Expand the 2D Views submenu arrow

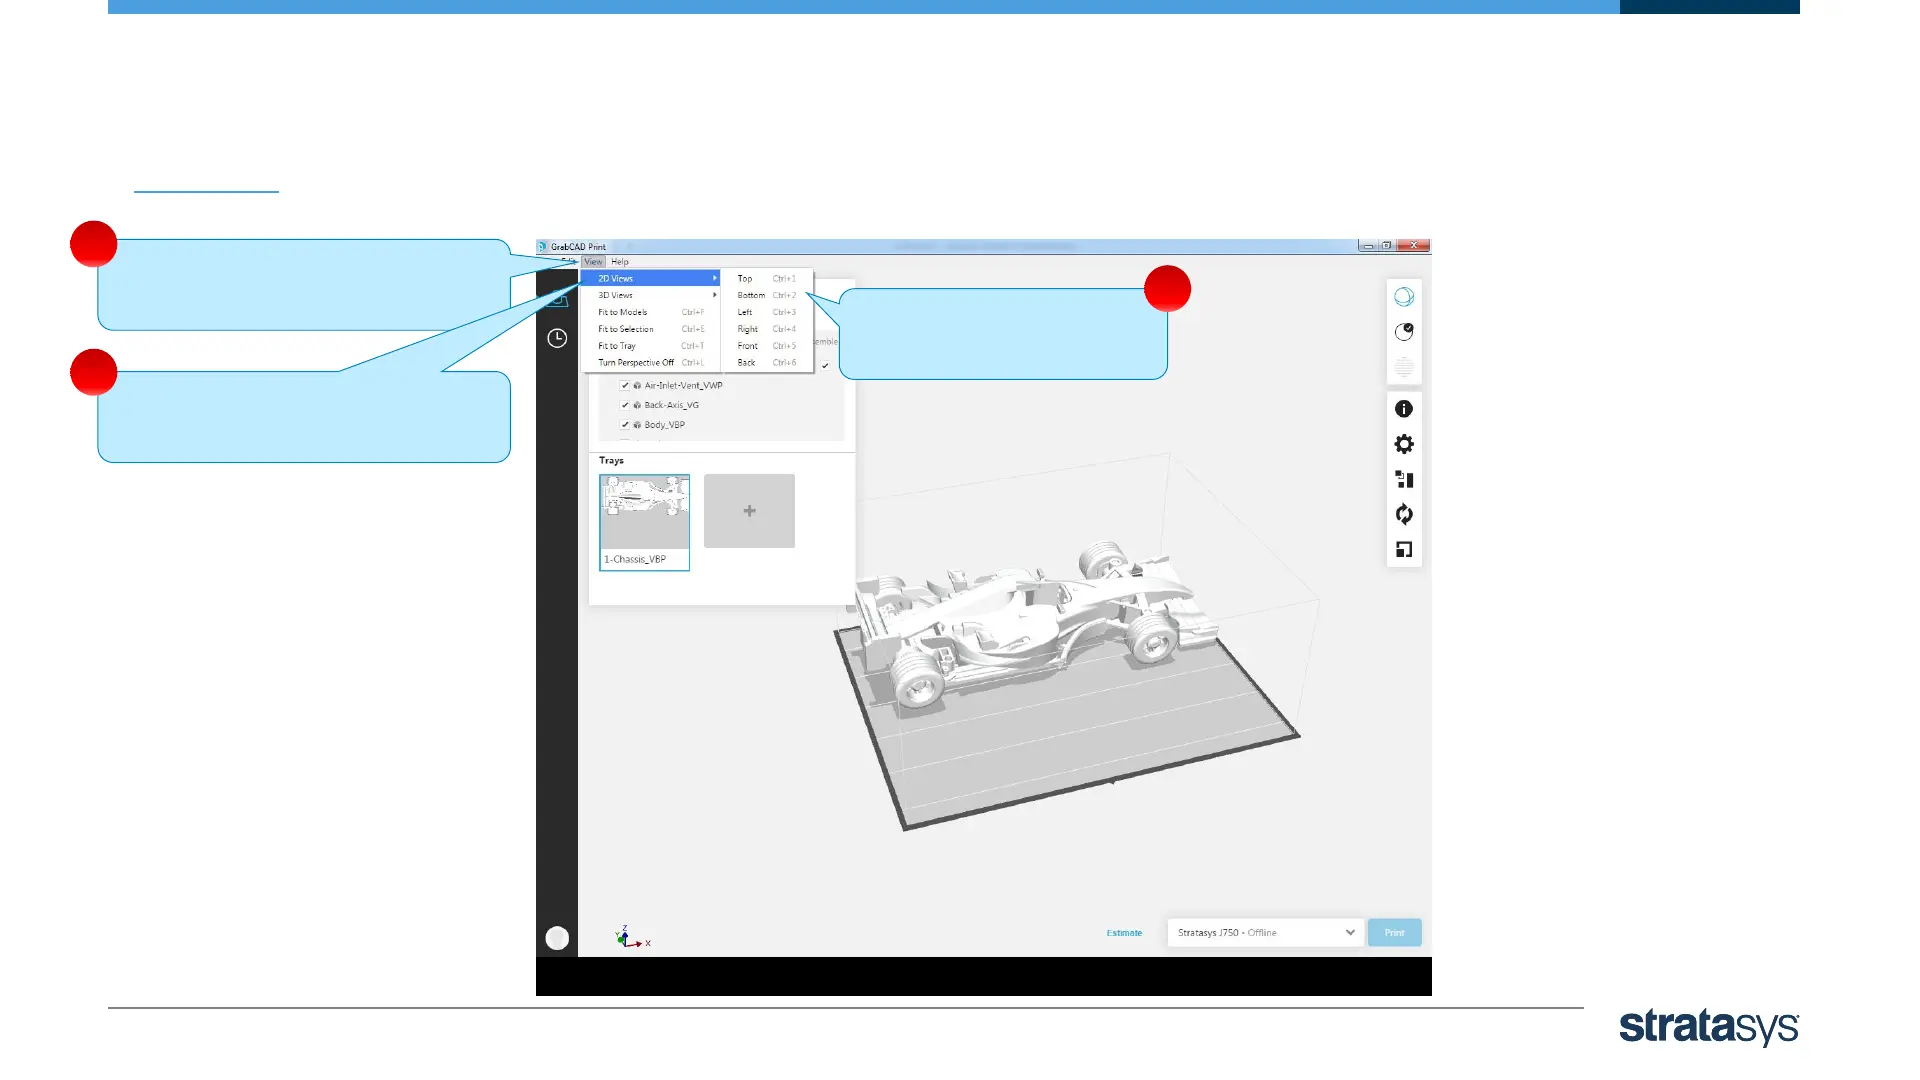(x=714, y=278)
